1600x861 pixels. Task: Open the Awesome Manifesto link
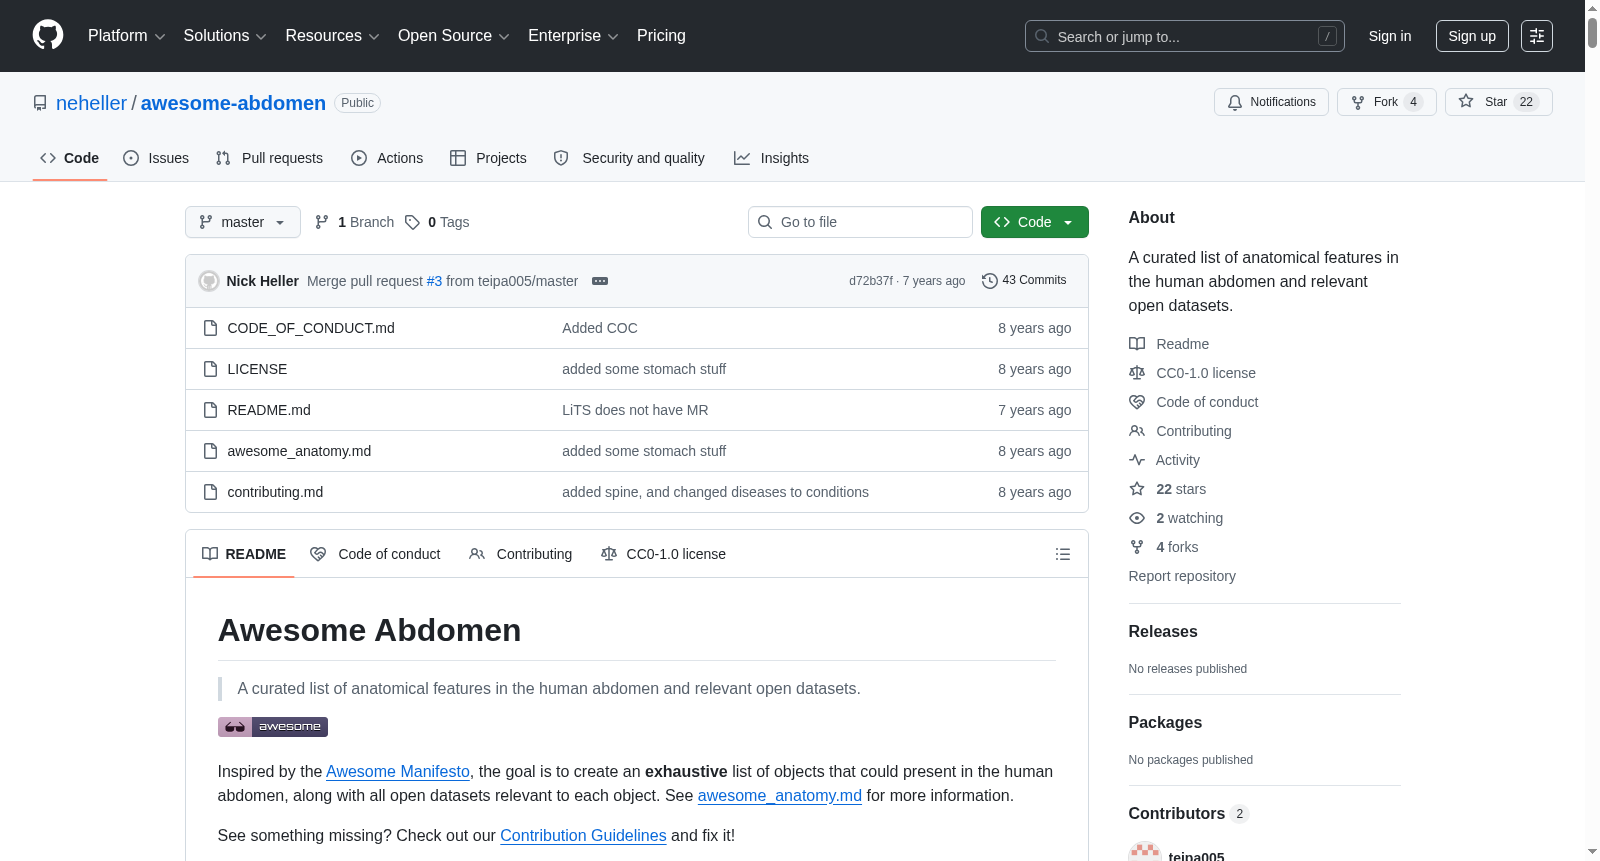398,772
